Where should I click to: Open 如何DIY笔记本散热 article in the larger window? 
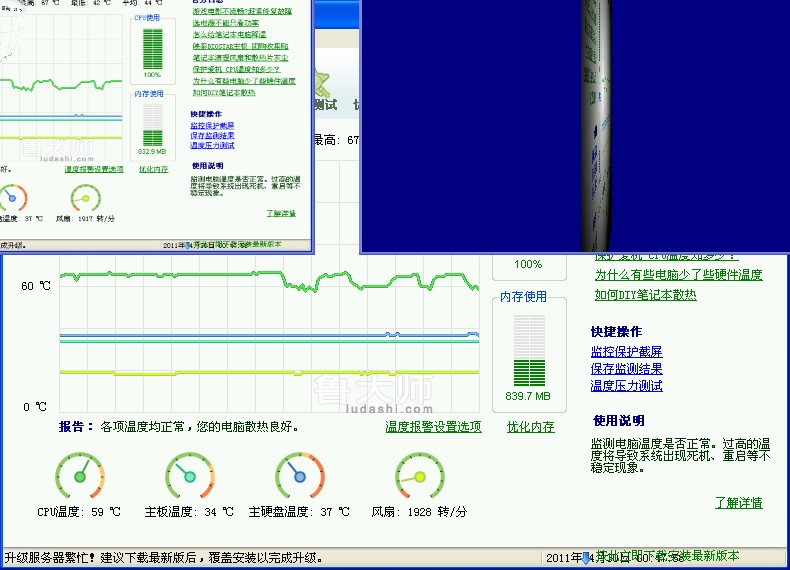coord(645,295)
